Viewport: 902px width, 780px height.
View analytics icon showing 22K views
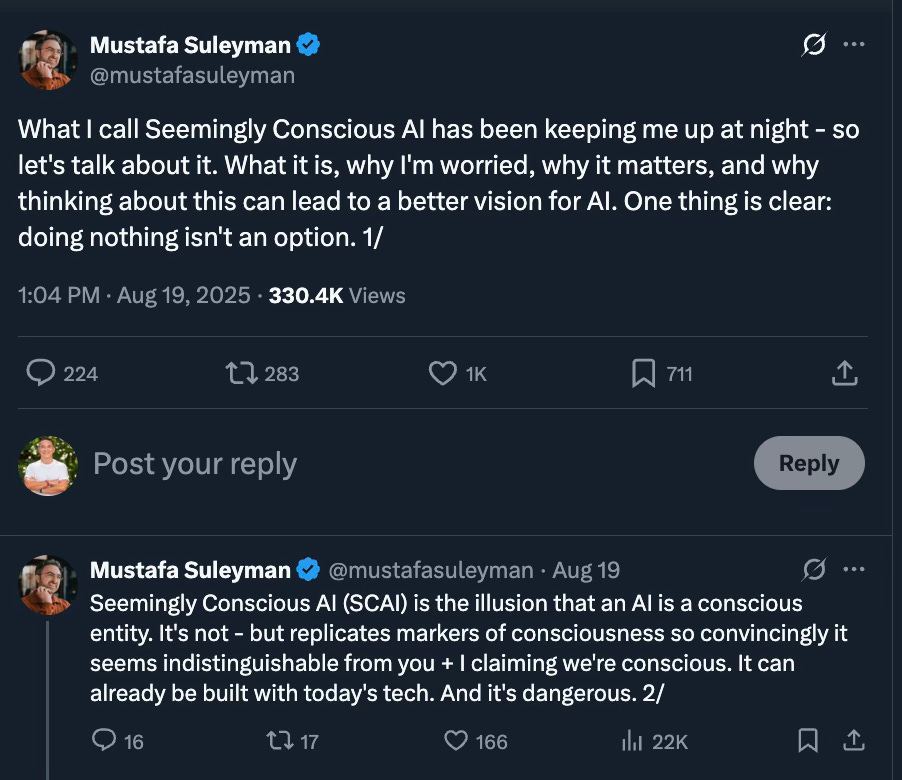point(632,741)
